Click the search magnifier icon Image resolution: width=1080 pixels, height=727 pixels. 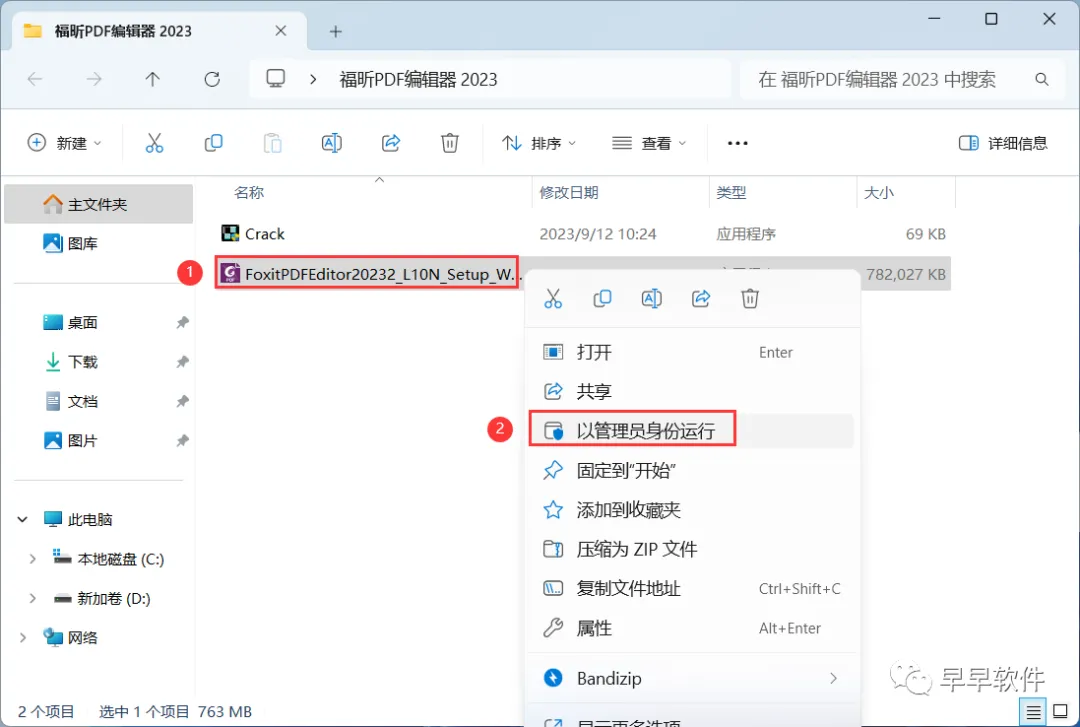point(1041,79)
